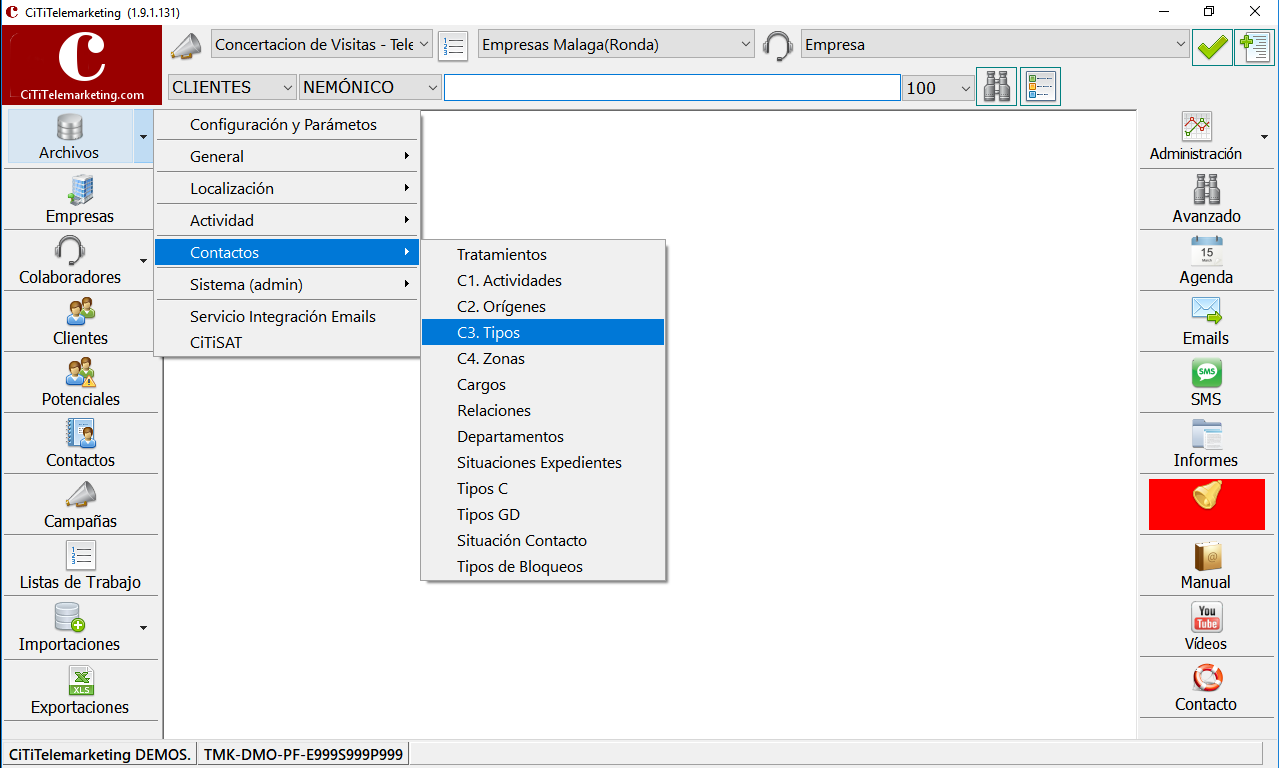
Task: Click the binoculars search icon in toolbar
Action: coord(996,87)
